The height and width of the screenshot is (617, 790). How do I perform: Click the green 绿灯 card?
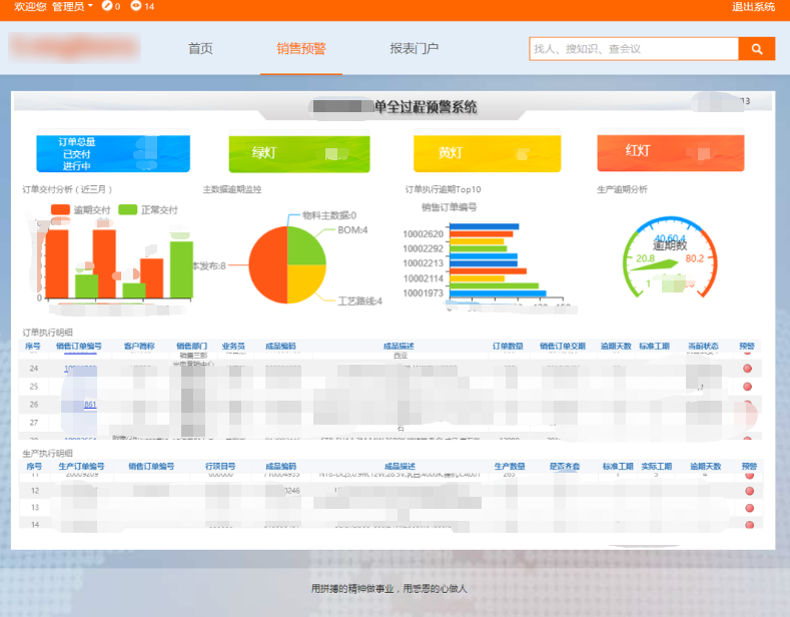299,153
